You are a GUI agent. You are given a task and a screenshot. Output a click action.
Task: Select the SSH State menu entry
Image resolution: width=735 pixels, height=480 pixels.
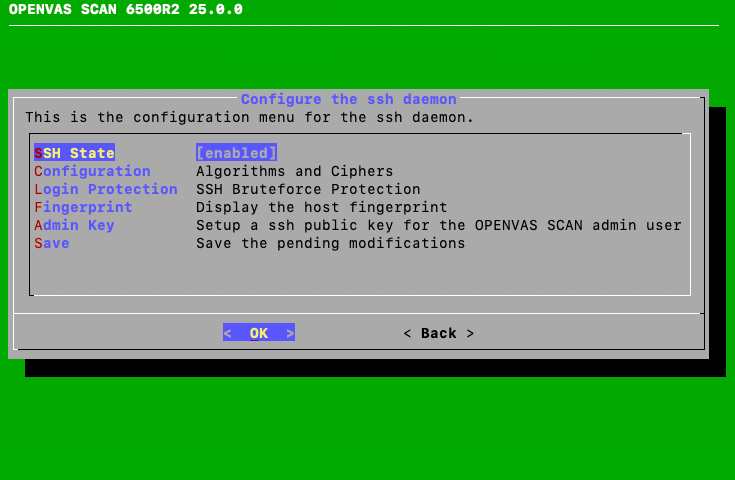tap(75, 153)
